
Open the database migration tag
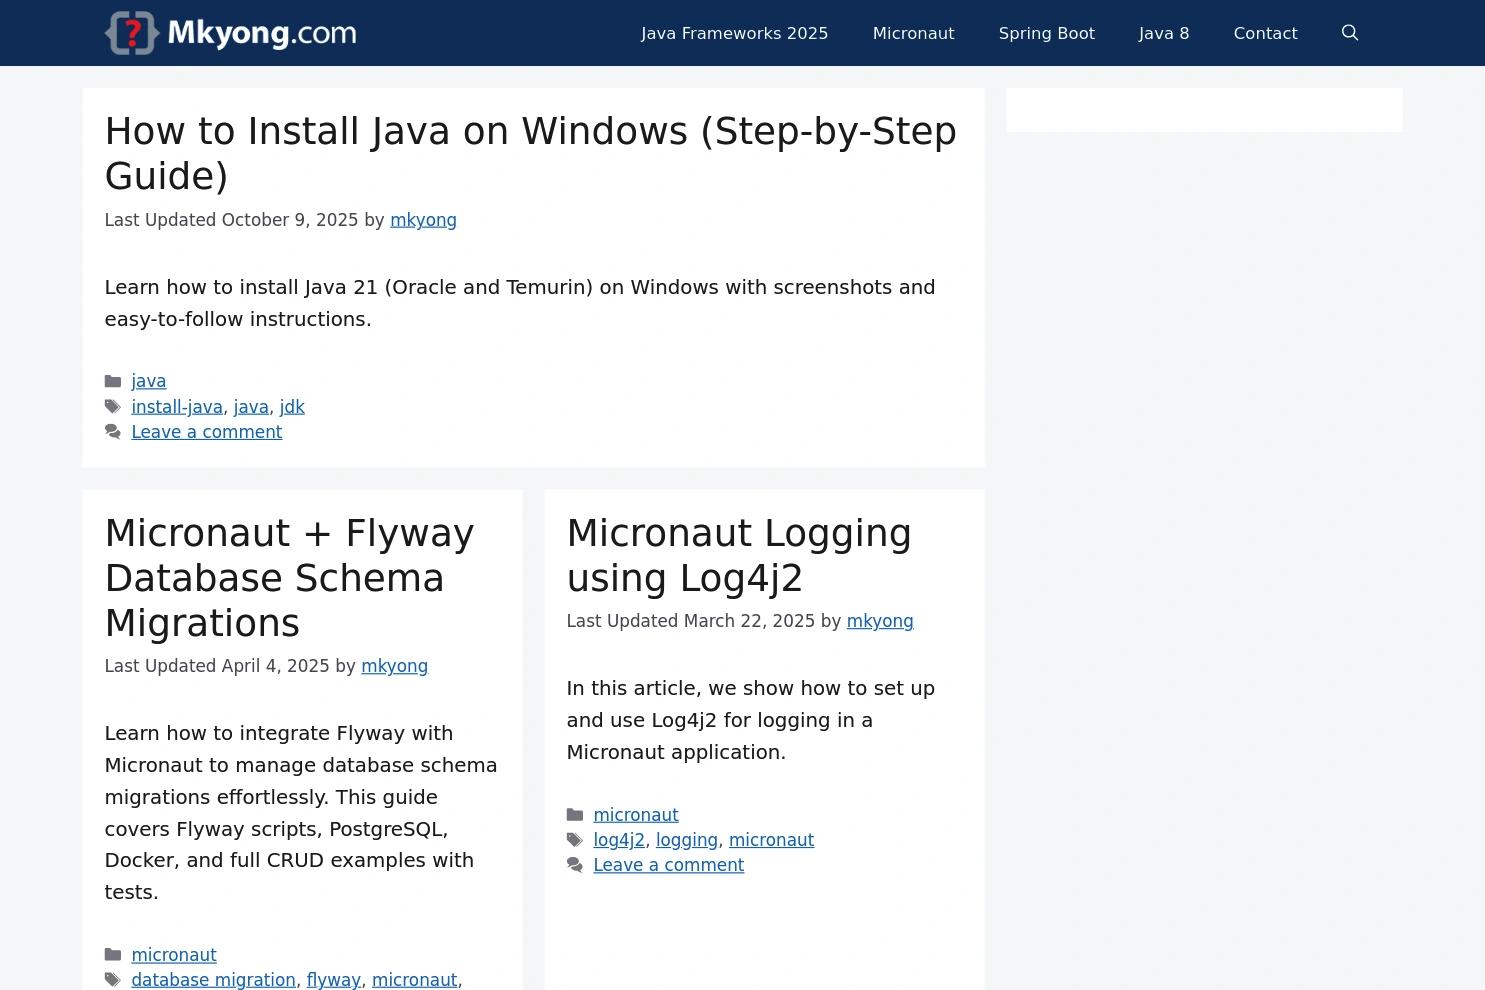(x=213, y=980)
